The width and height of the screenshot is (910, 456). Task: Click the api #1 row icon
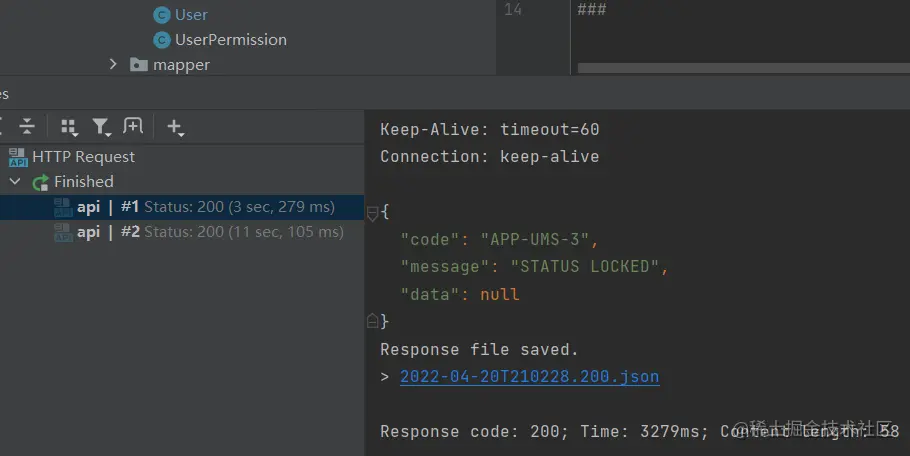click(63, 208)
